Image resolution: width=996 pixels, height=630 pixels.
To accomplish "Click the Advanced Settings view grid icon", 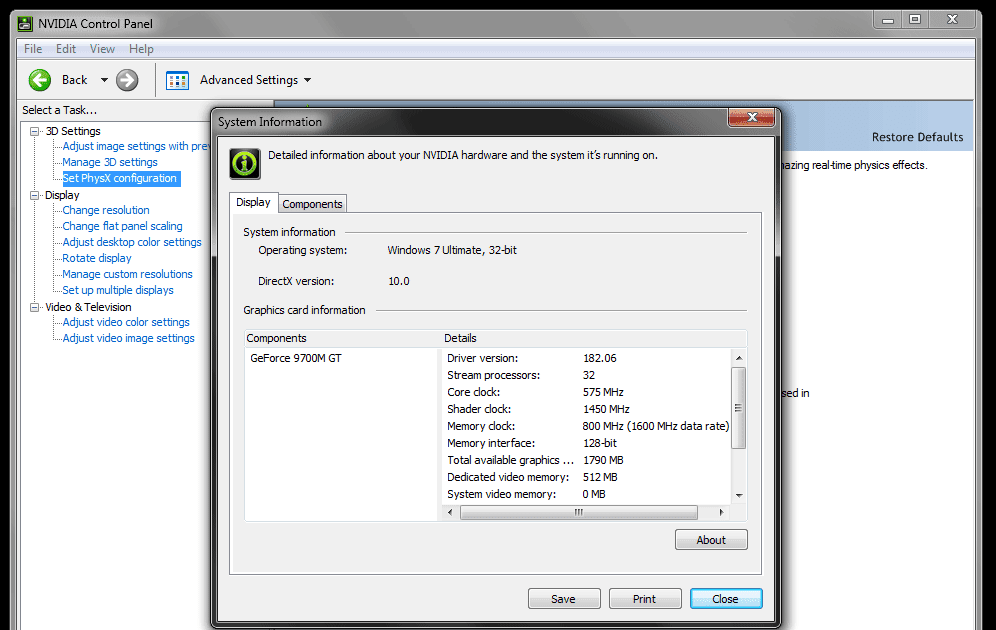I will pyautogui.click(x=177, y=80).
